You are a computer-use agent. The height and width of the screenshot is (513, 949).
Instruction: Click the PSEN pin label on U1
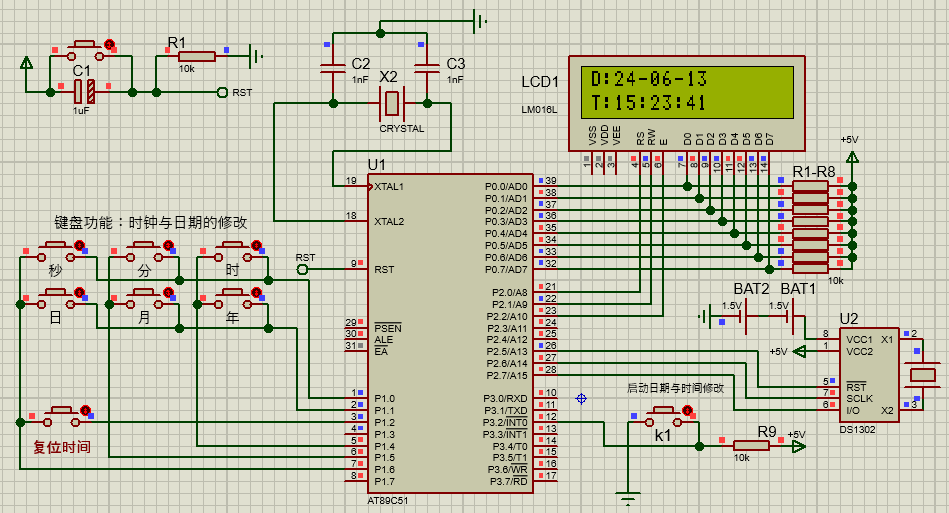point(388,328)
